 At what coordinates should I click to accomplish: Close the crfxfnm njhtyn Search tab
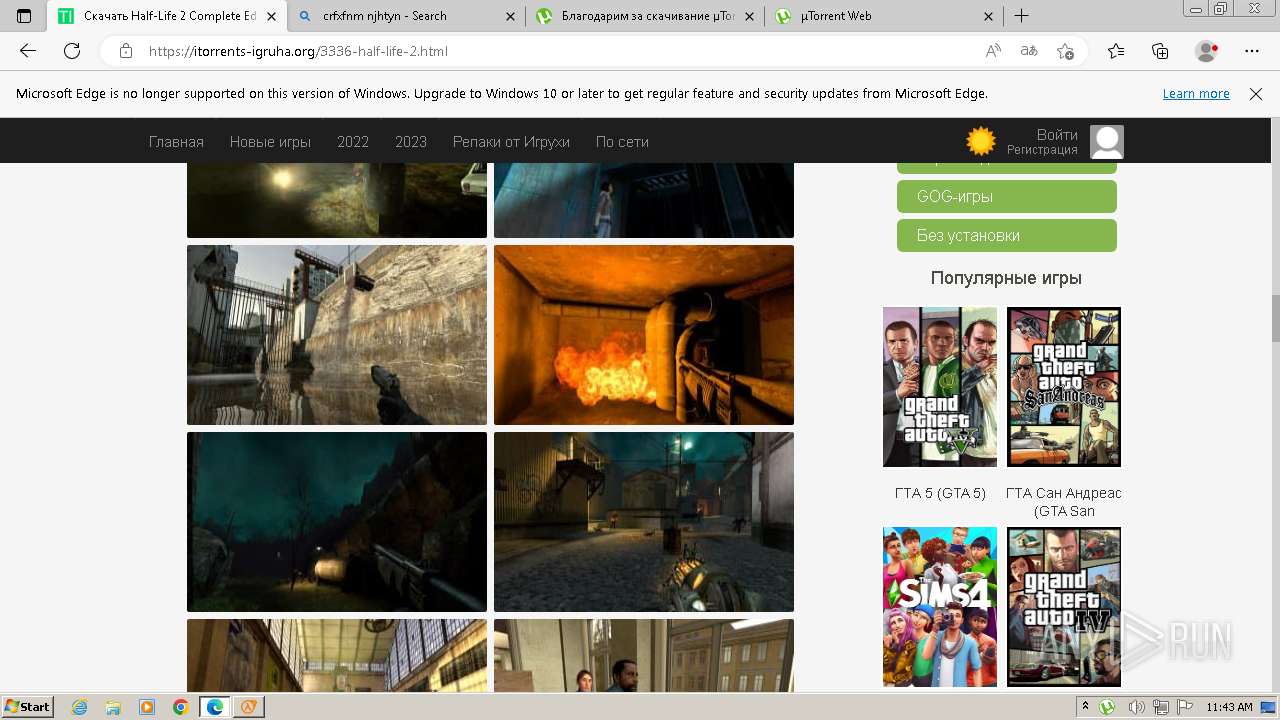click(x=510, y=16)
